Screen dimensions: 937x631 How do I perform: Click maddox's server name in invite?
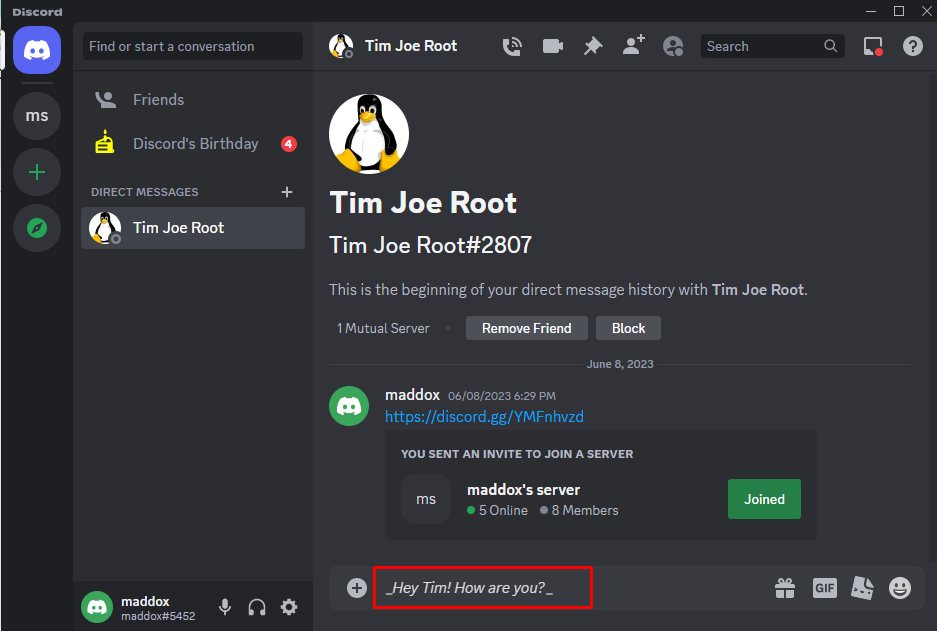point(523,490)
